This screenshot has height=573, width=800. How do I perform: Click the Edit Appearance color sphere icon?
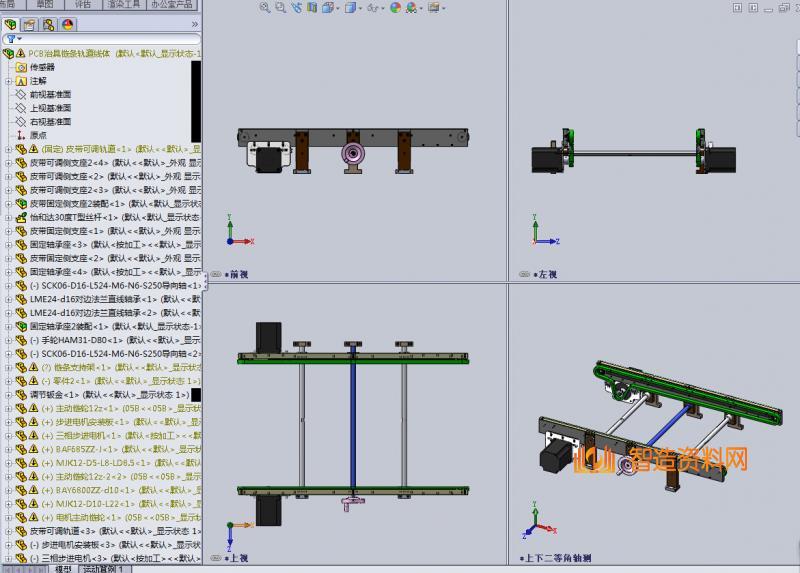pyautogui.click(x=395, y=8)
